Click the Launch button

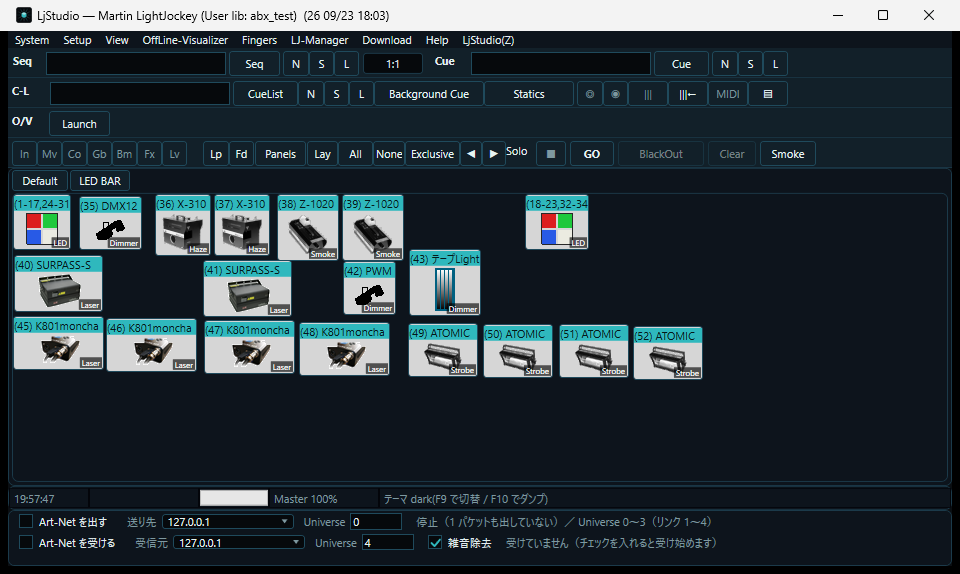click(x=79, y=124)
